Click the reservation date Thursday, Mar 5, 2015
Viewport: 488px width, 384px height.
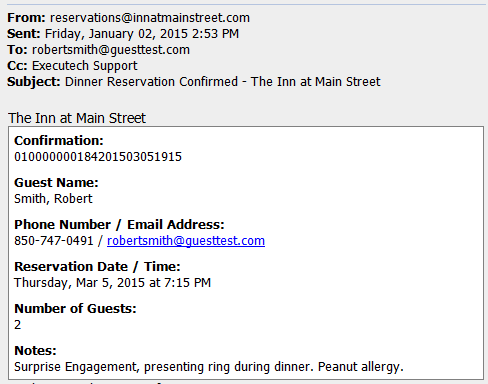coord(80,283)
